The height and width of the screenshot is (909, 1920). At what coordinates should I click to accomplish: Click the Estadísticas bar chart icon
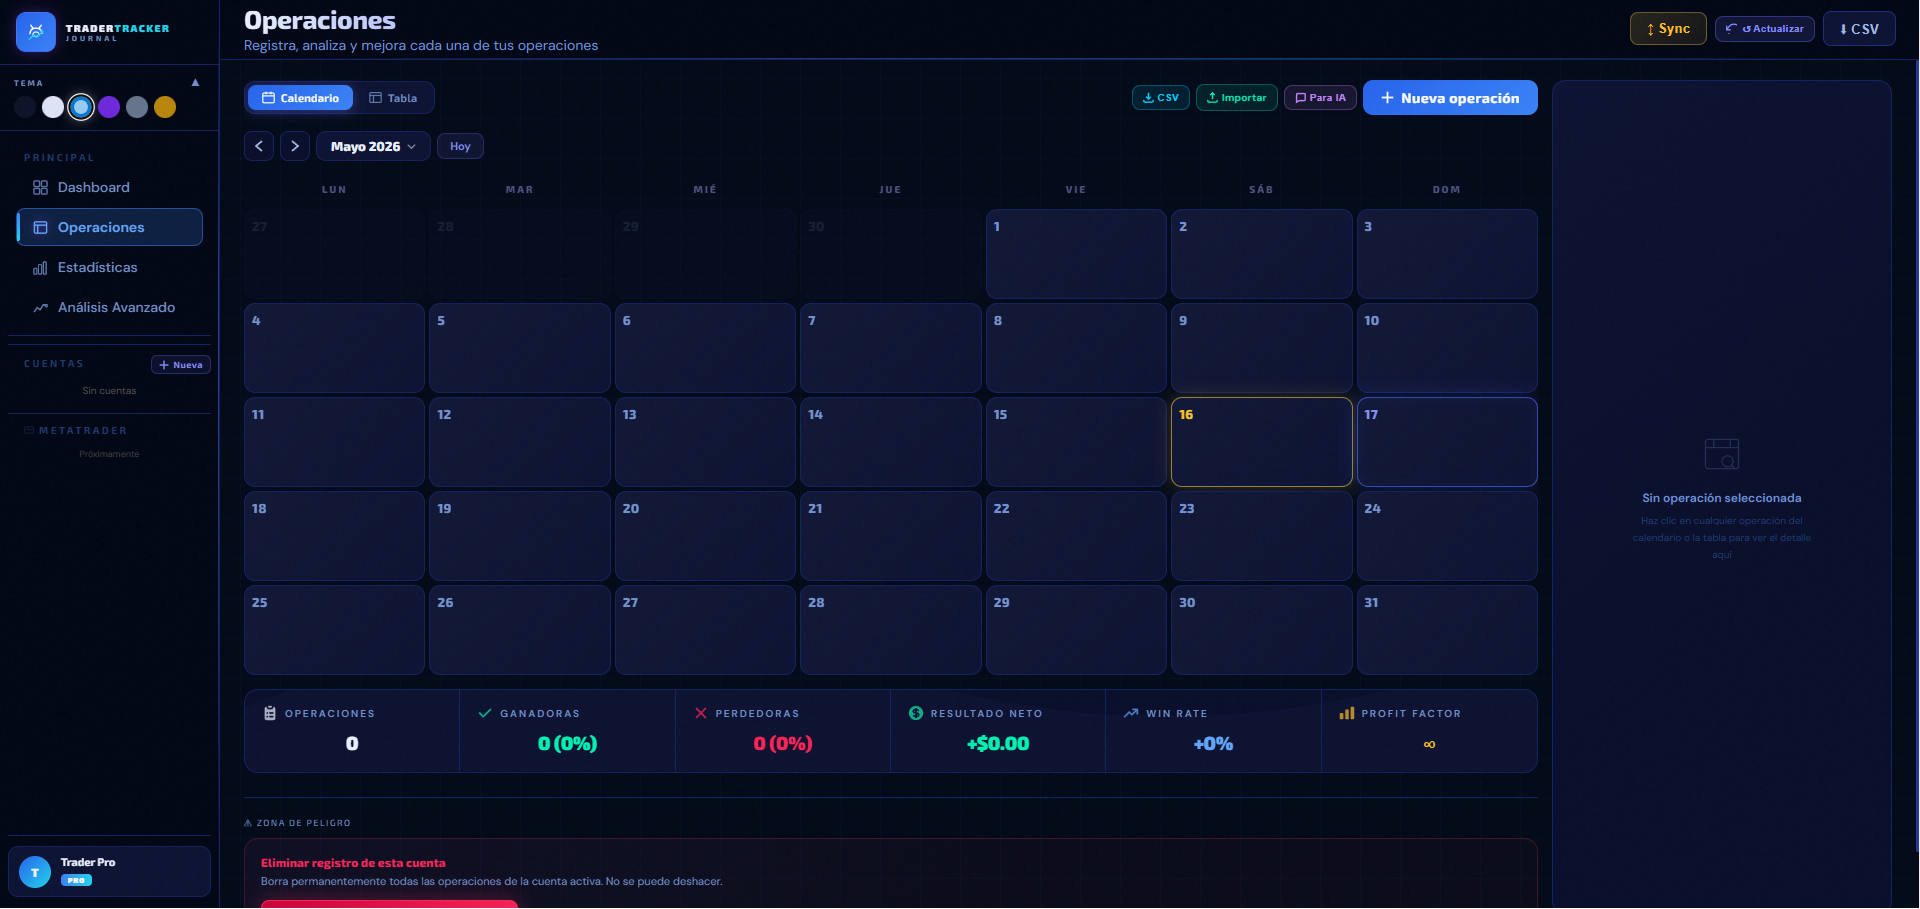point(40,268)
